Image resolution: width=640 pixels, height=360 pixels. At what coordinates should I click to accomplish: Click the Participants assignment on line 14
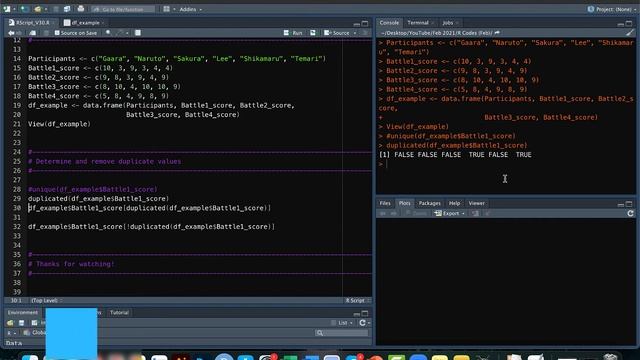pos(177,59)
